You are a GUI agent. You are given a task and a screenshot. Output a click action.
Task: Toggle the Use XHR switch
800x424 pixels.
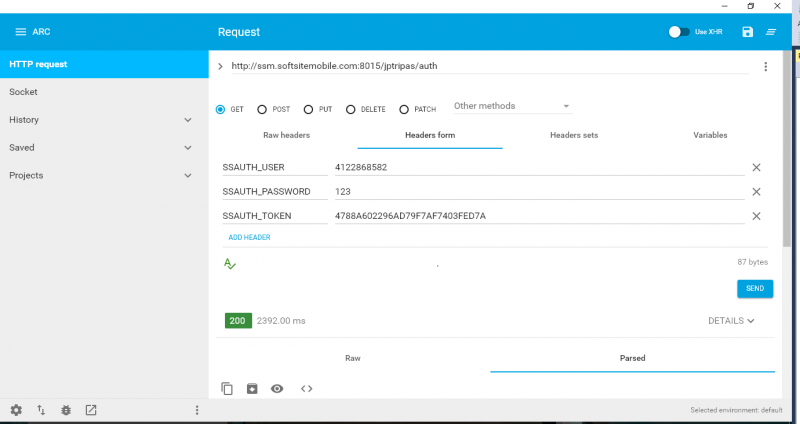coord(679,32)
